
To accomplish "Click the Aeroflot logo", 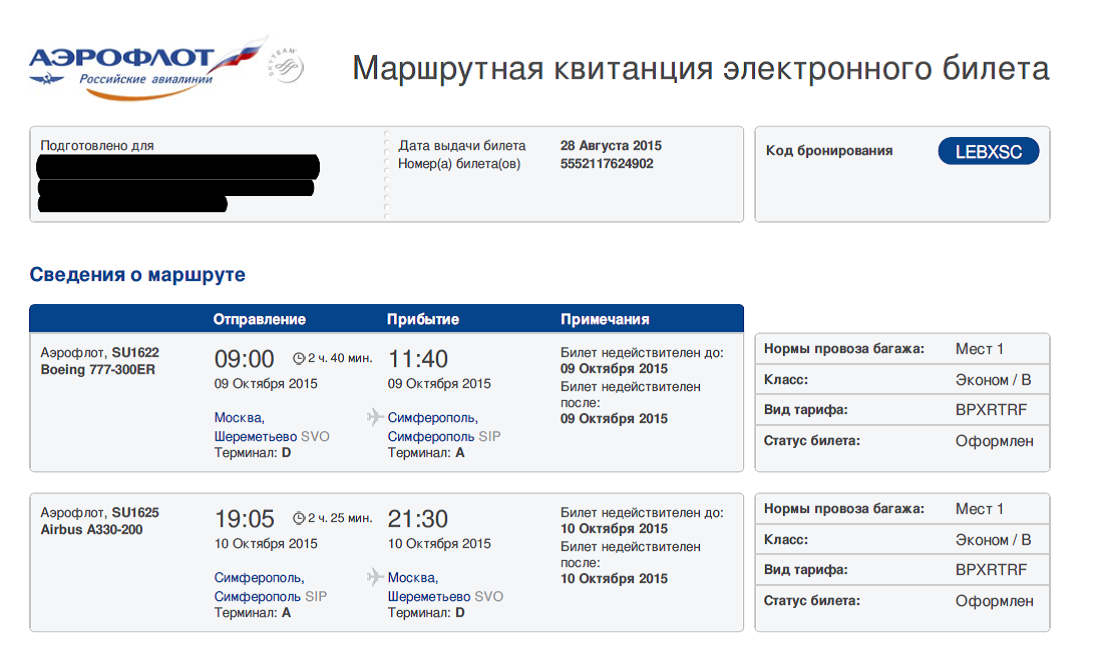I will pyautogui.click(x=147, y=68).
